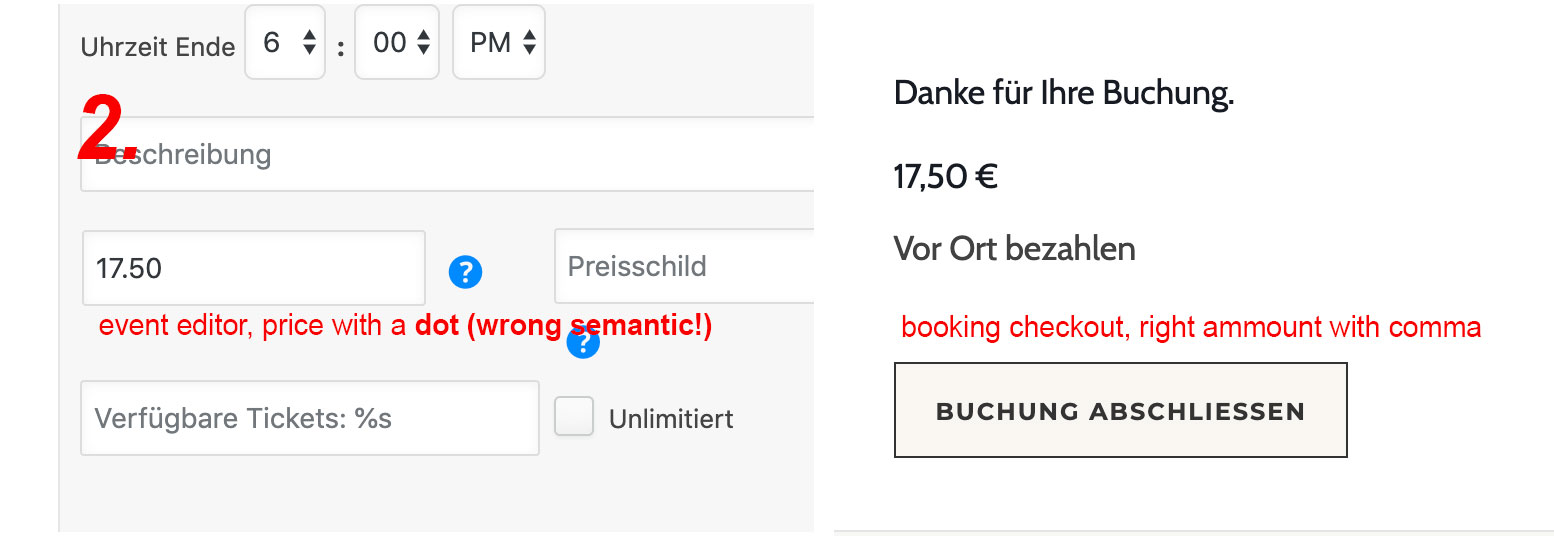The width and height of the screenshot is (1554, 536).
Task: Click the Danke für Ihre Buchung text
Action: coord(1064,94)
